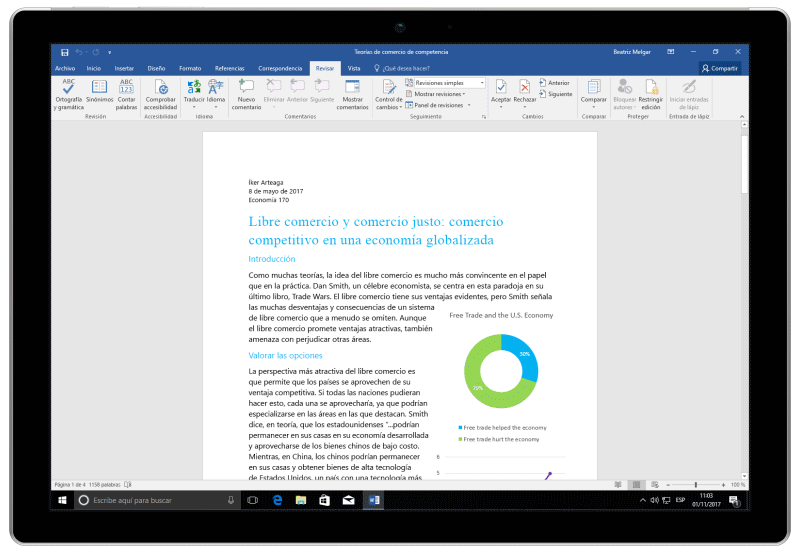Collapse the ribbon with the chevron

click(x=742, y=117)
